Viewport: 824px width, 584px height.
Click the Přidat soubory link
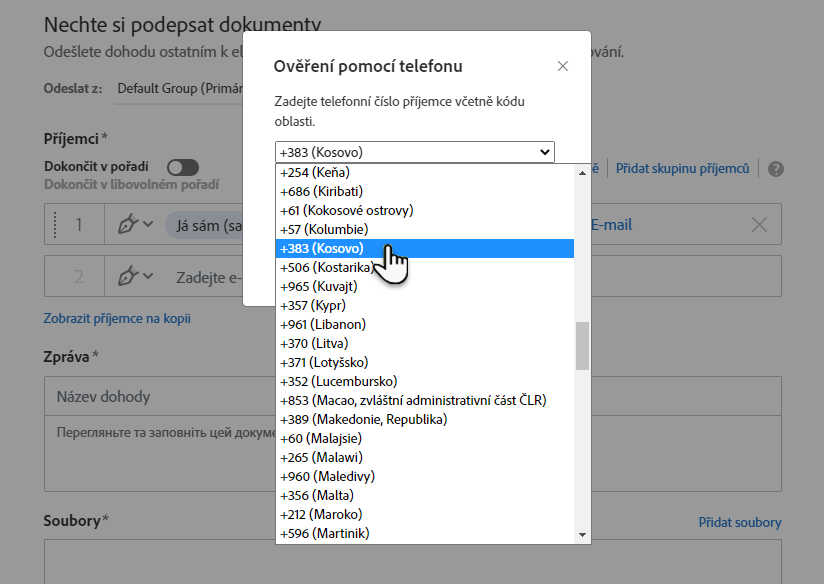click(739, 522)
